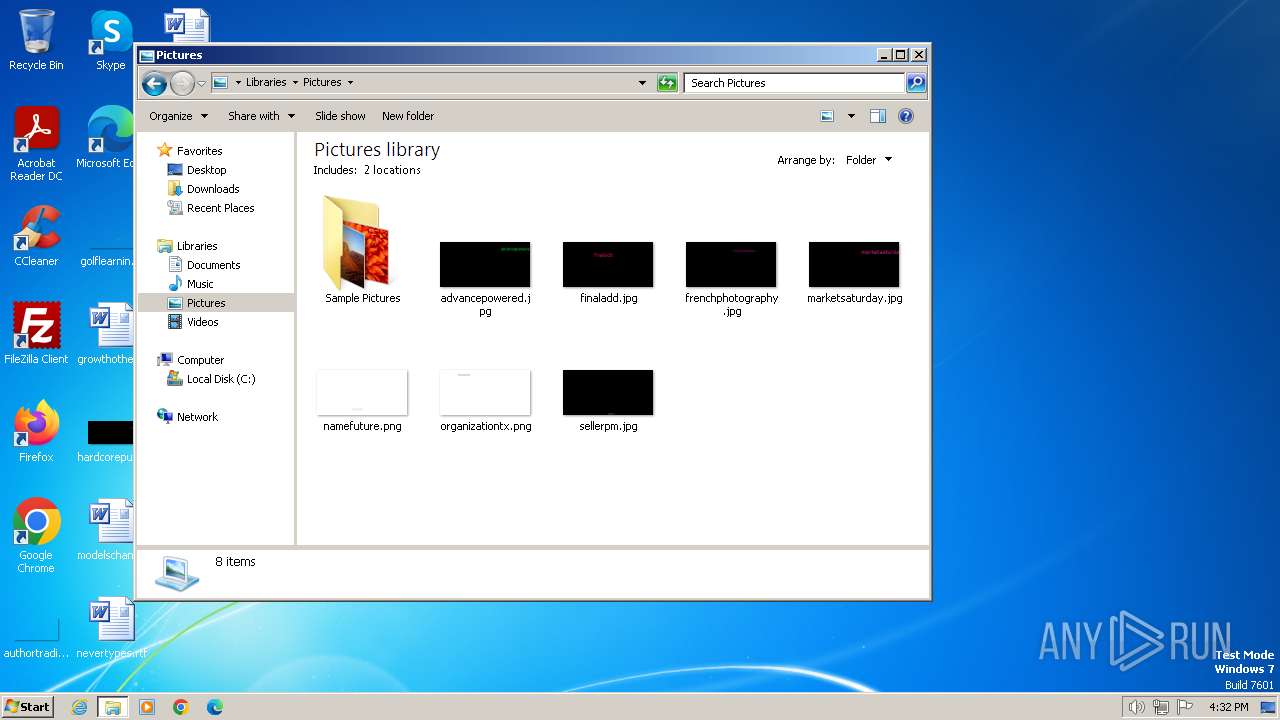
Task: Select the Google Chrome desktop icon
Action: click(36, 536)
